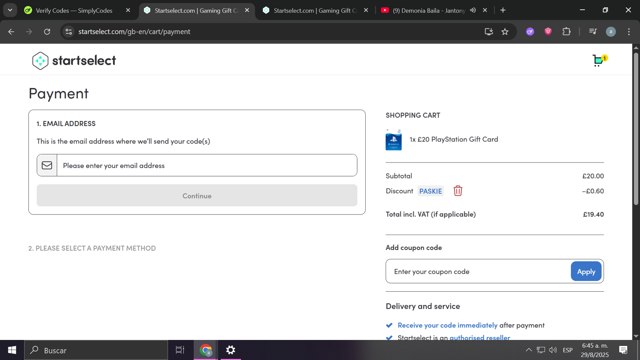This screenshot has width=640, height=360.
Task: View site information icon in address bar
Action: (69, 31)
